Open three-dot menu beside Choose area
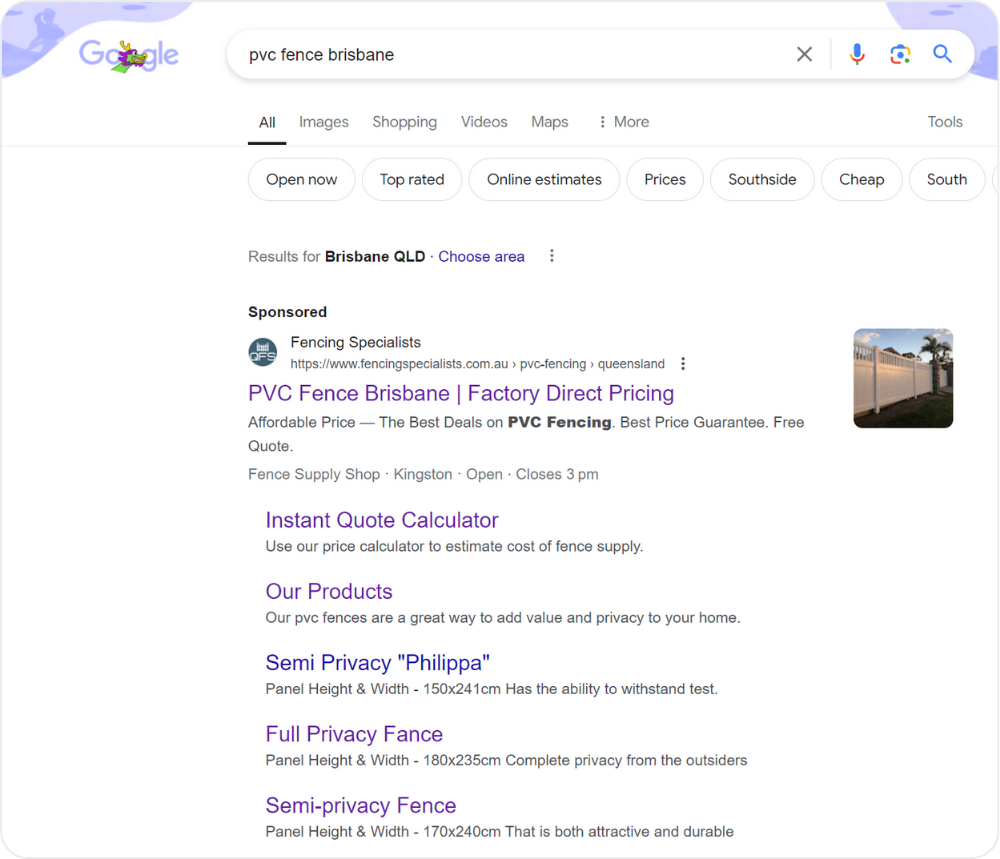The height and width of the screenshot is (859, 1000). pyautogui.click(x=551, y=256)
